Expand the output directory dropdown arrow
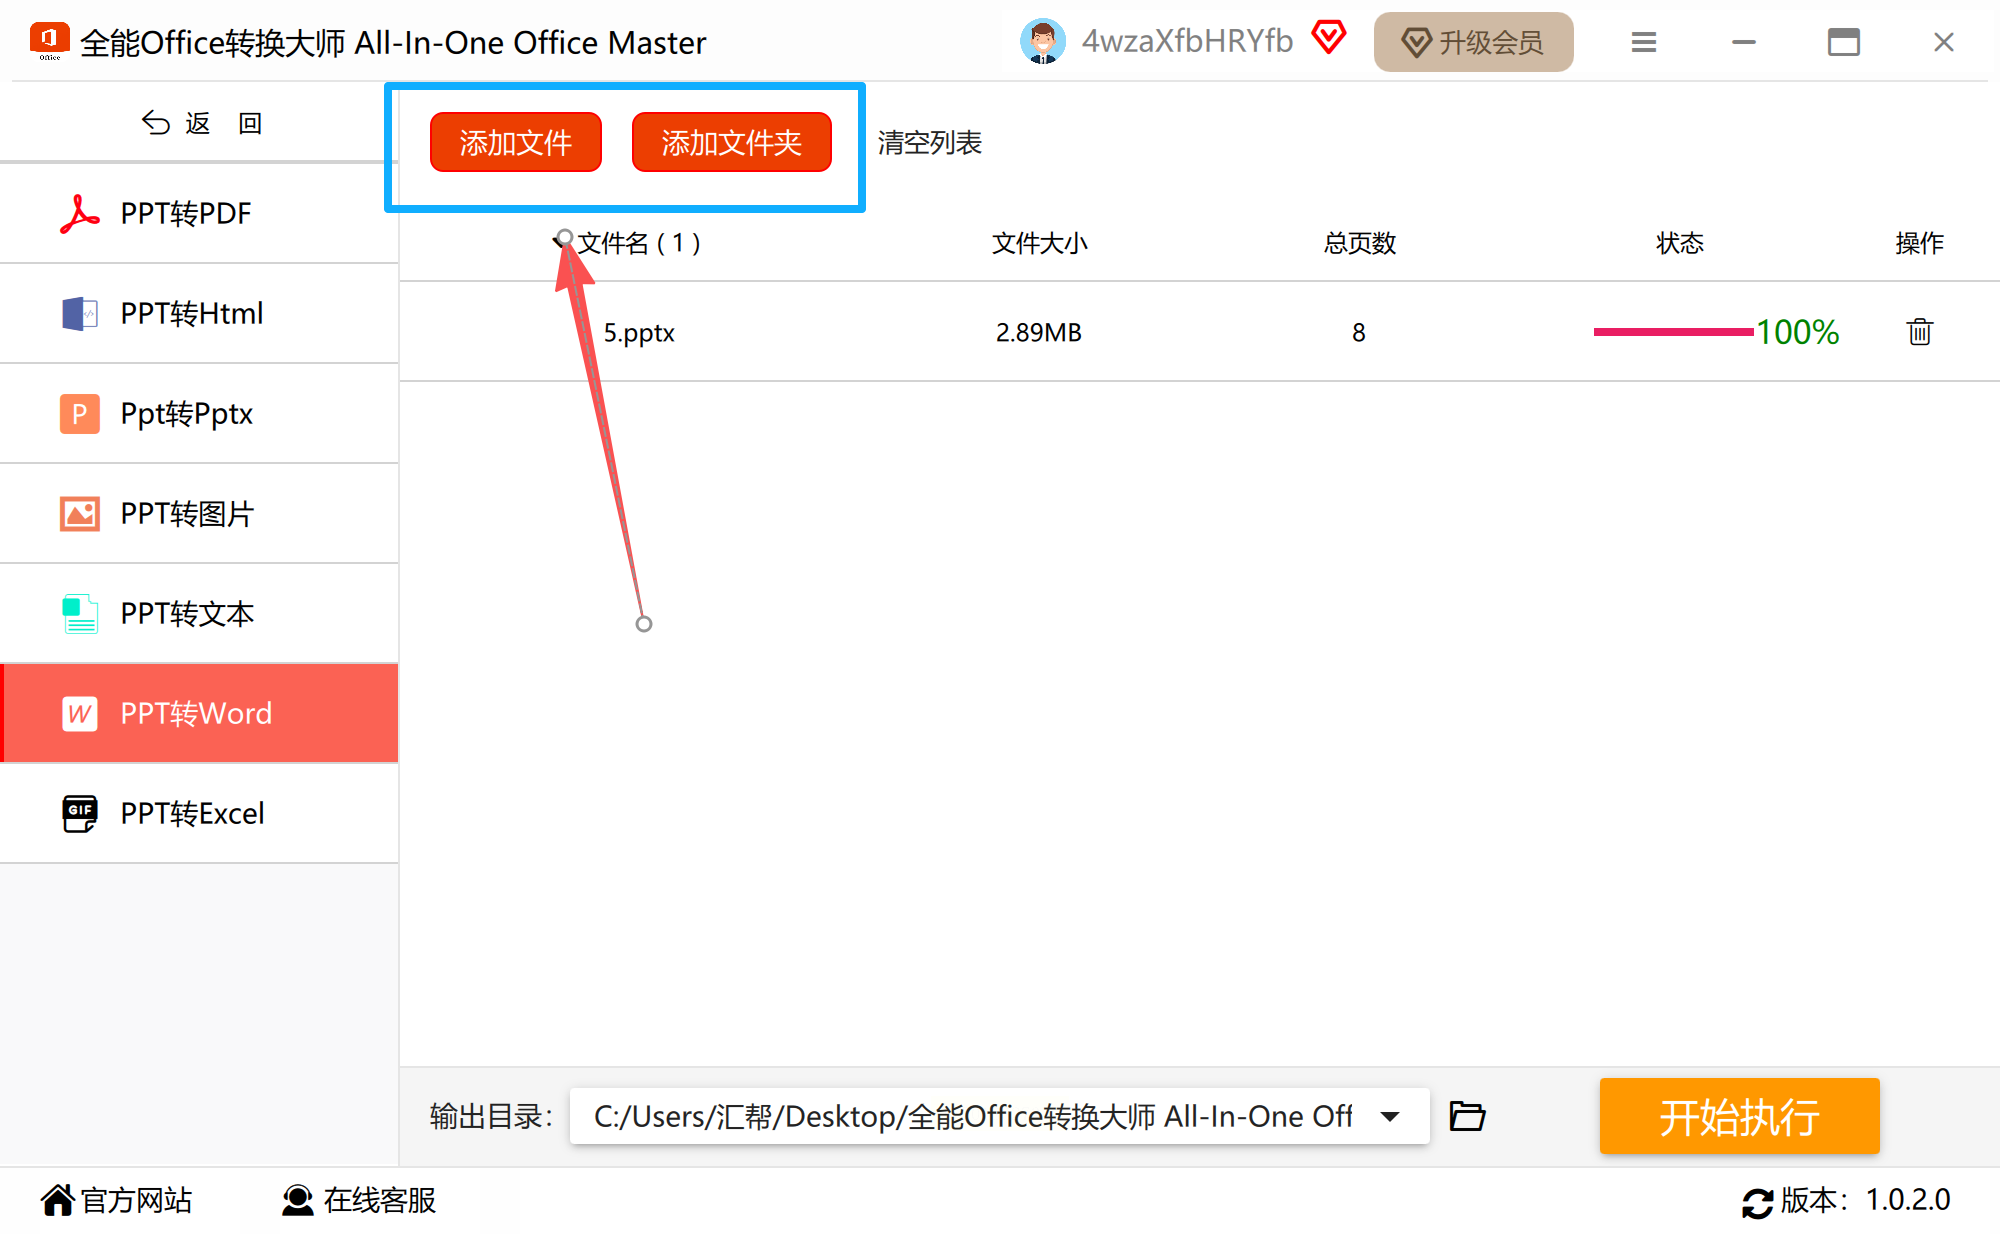The height and width of the screenshot is (1234, 2000). pos(1390,1116)
